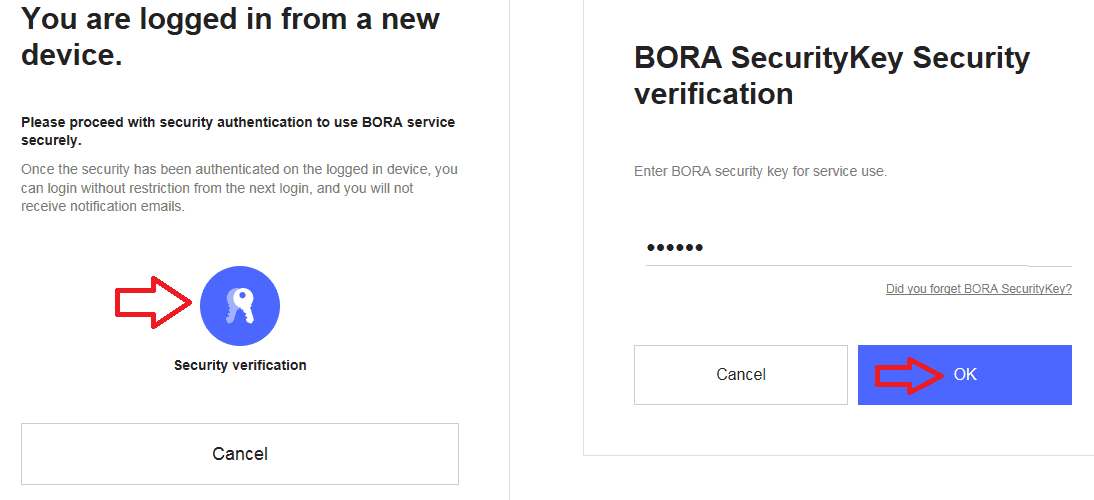Viewport: 1094px width, 500px height.
Task: Click the 'You are logged in from a new device' heading
Action: (x=230, y=36)
